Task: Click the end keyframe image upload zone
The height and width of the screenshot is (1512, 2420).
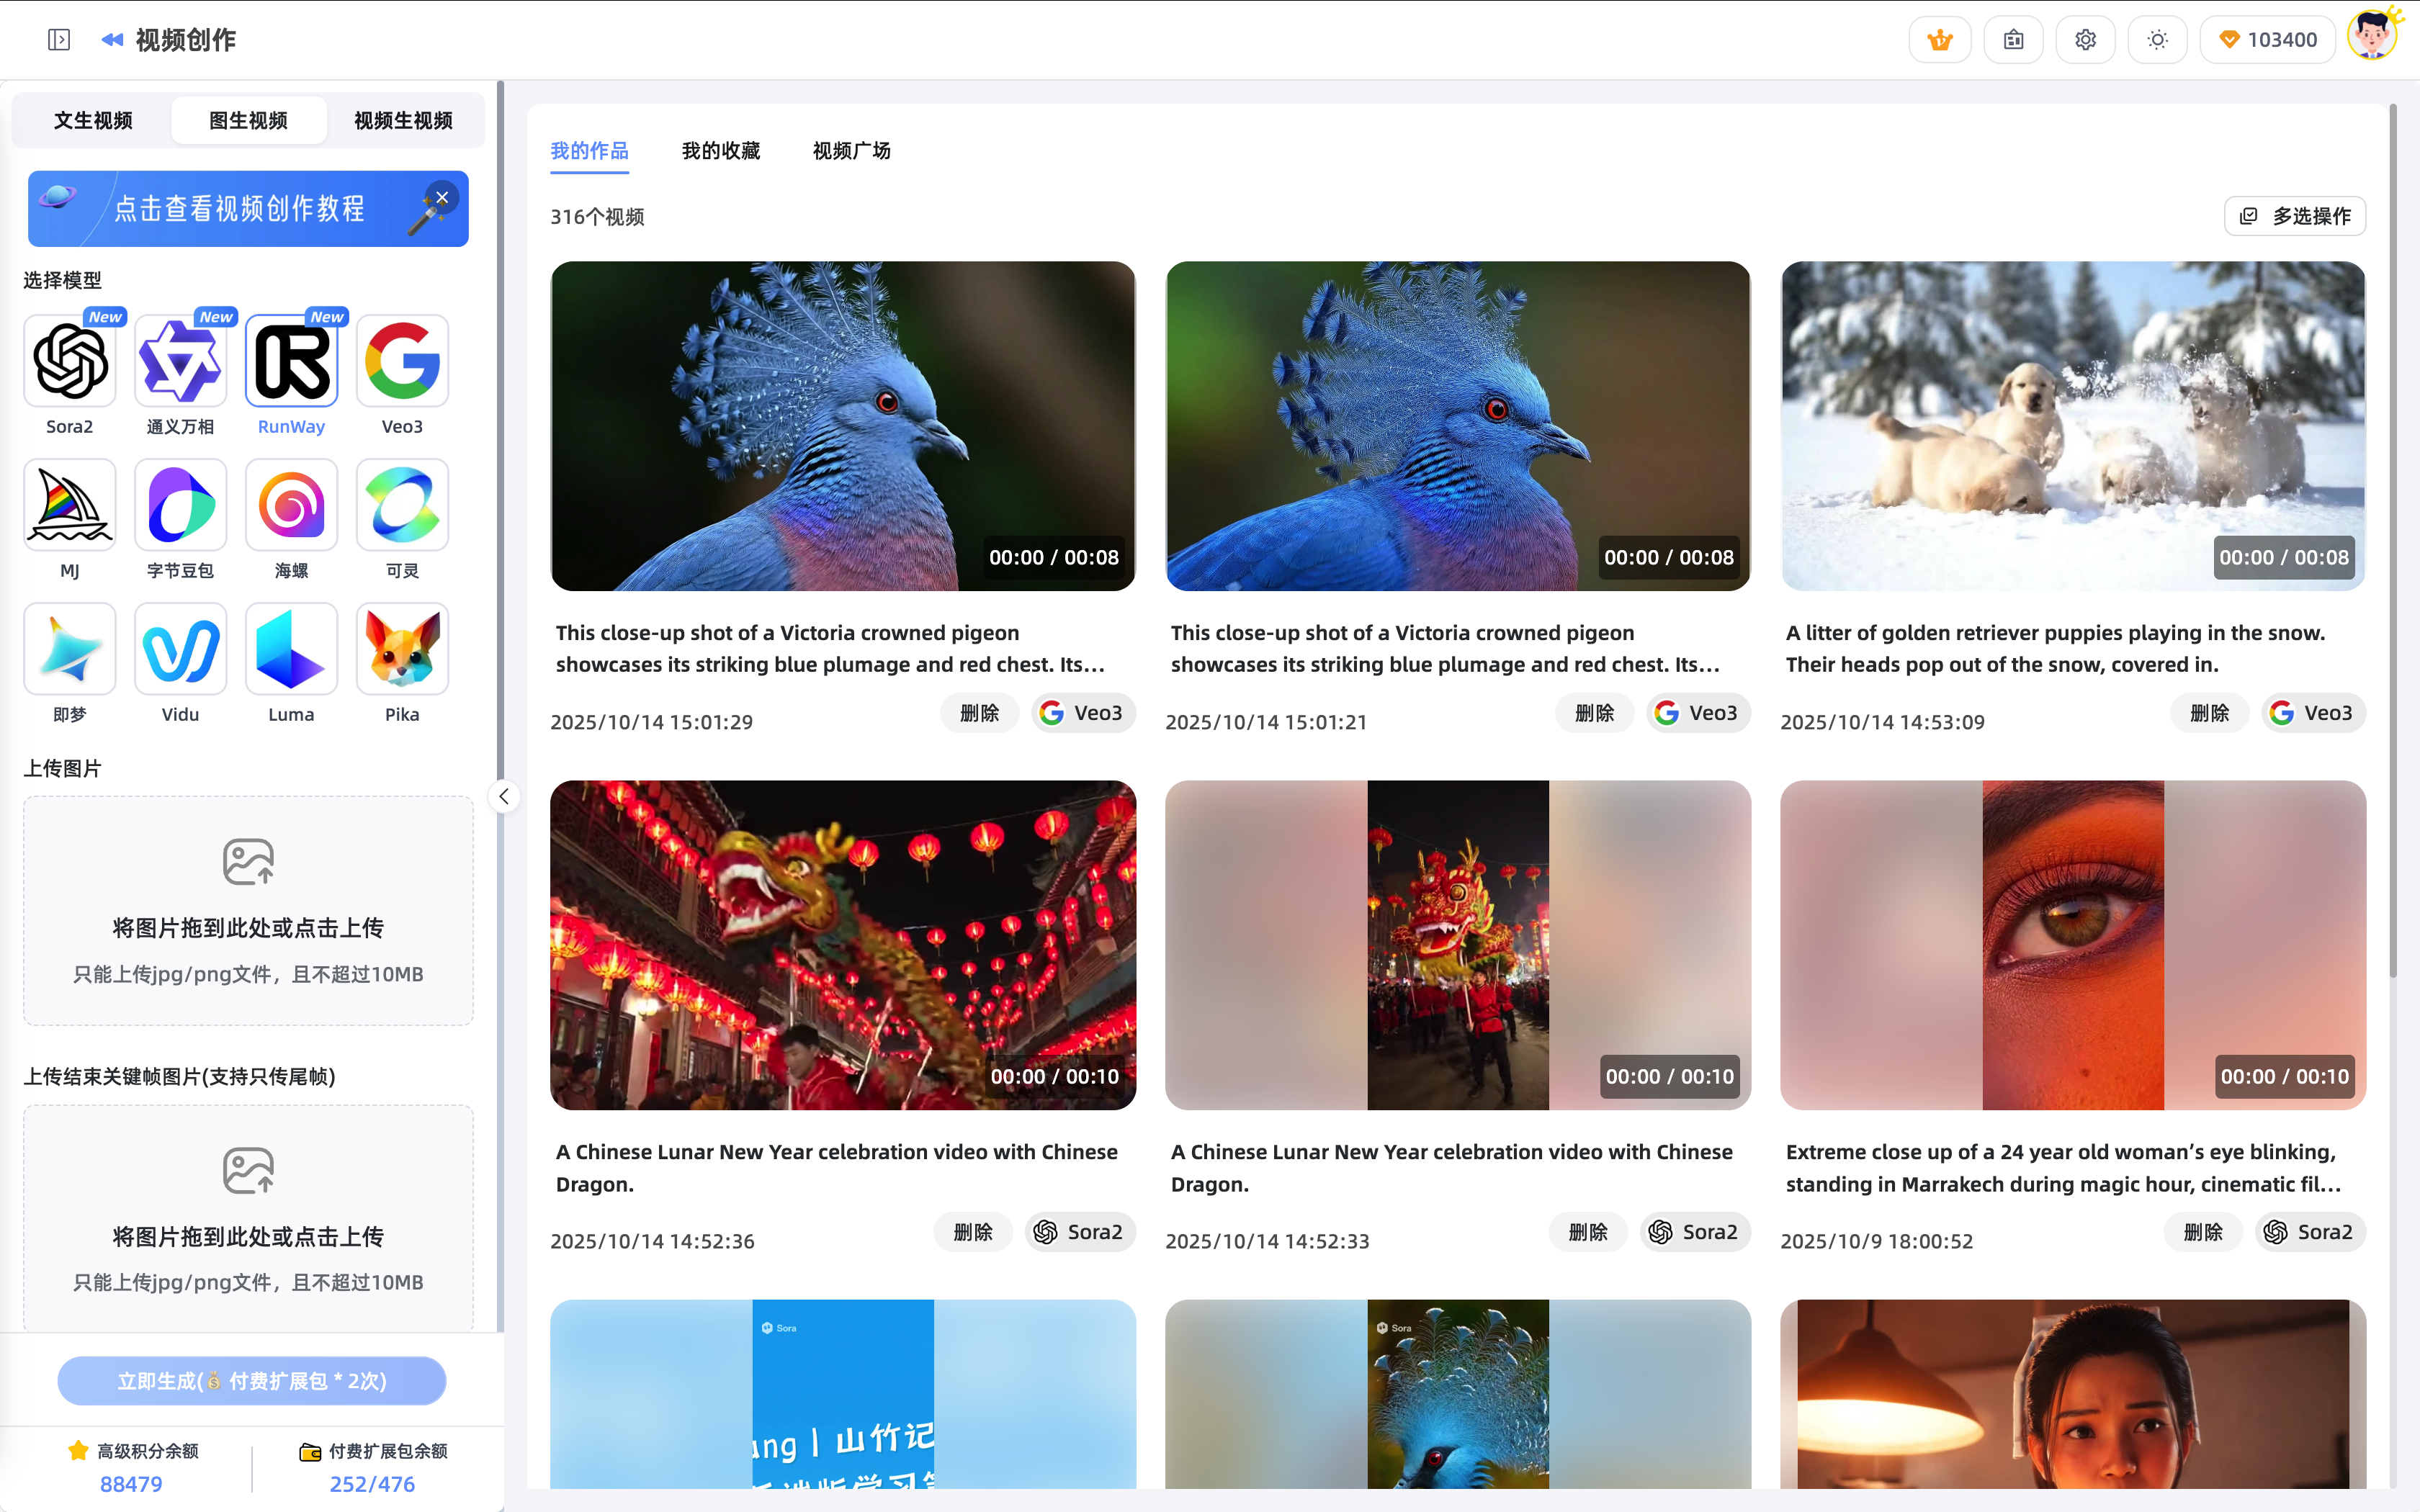Action: pos(248,1218)
